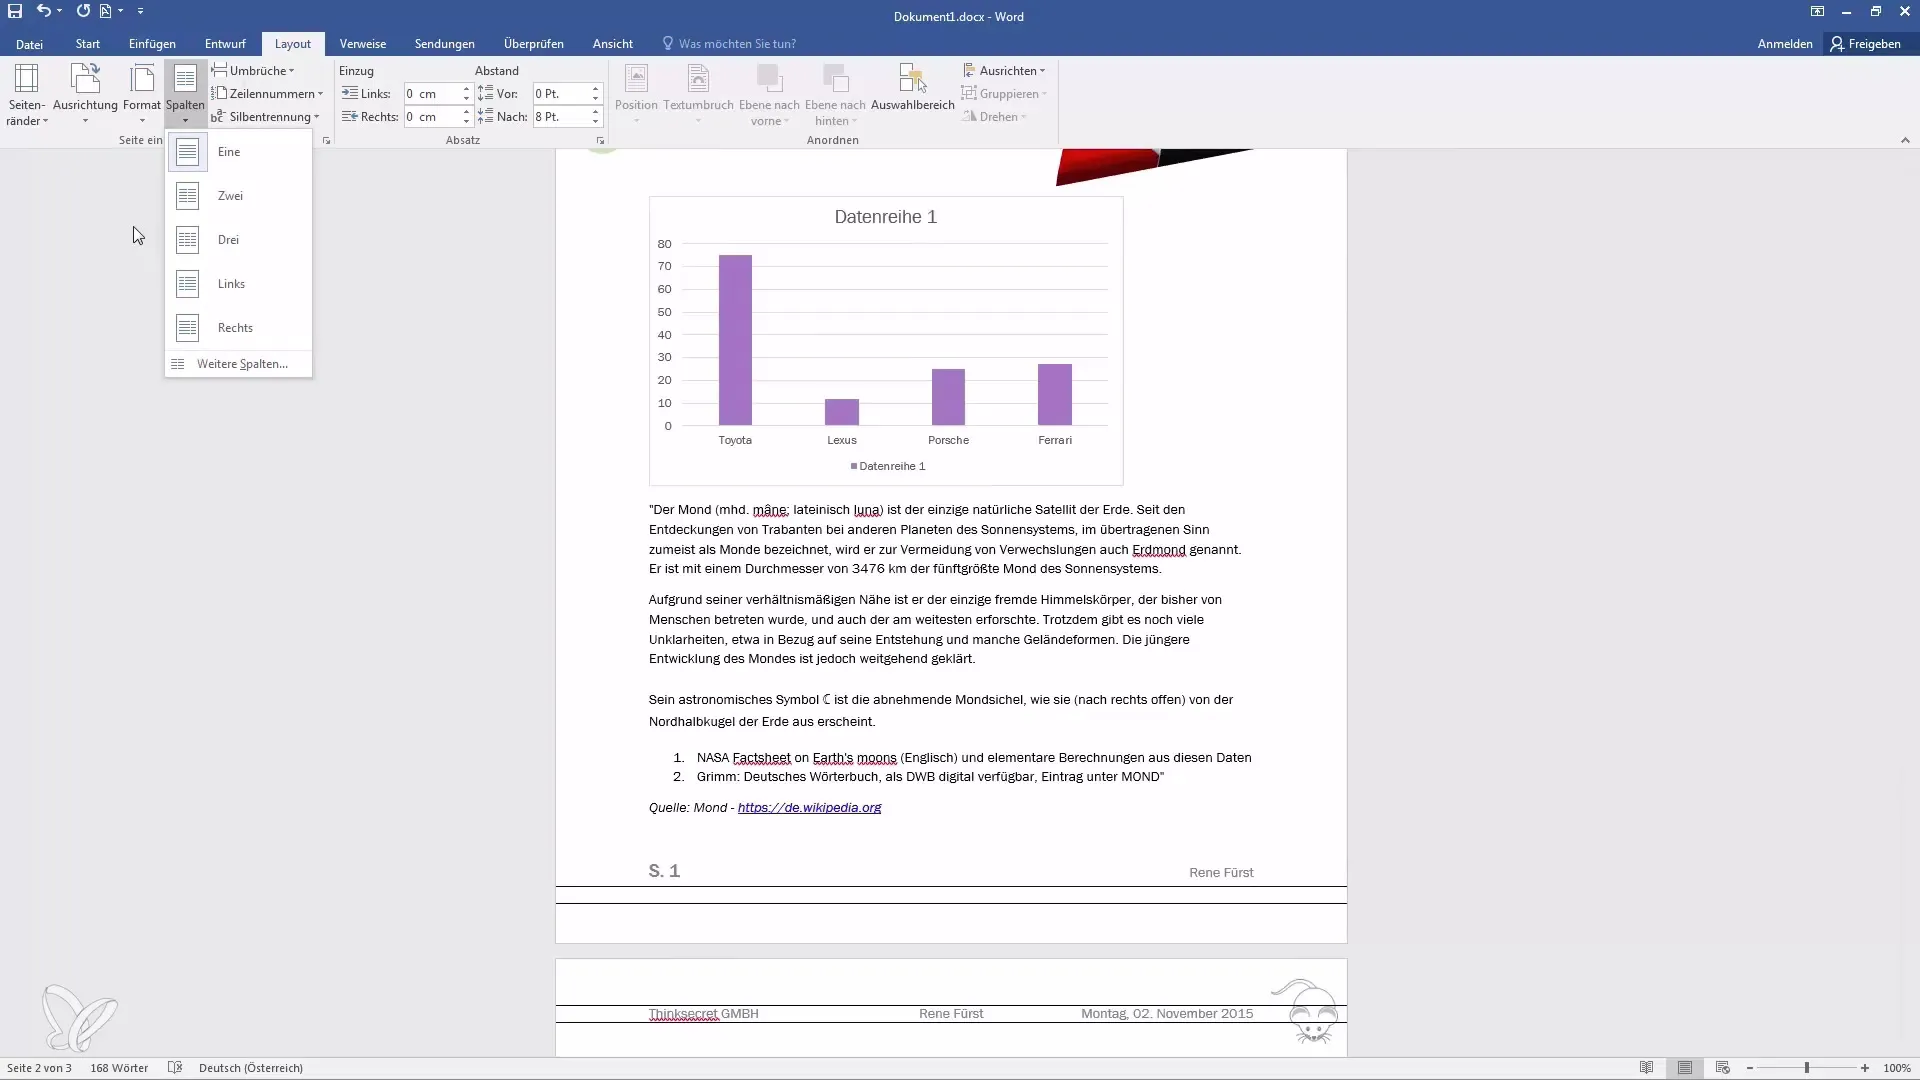Click the Undo arrow icon

pos(44,11)
